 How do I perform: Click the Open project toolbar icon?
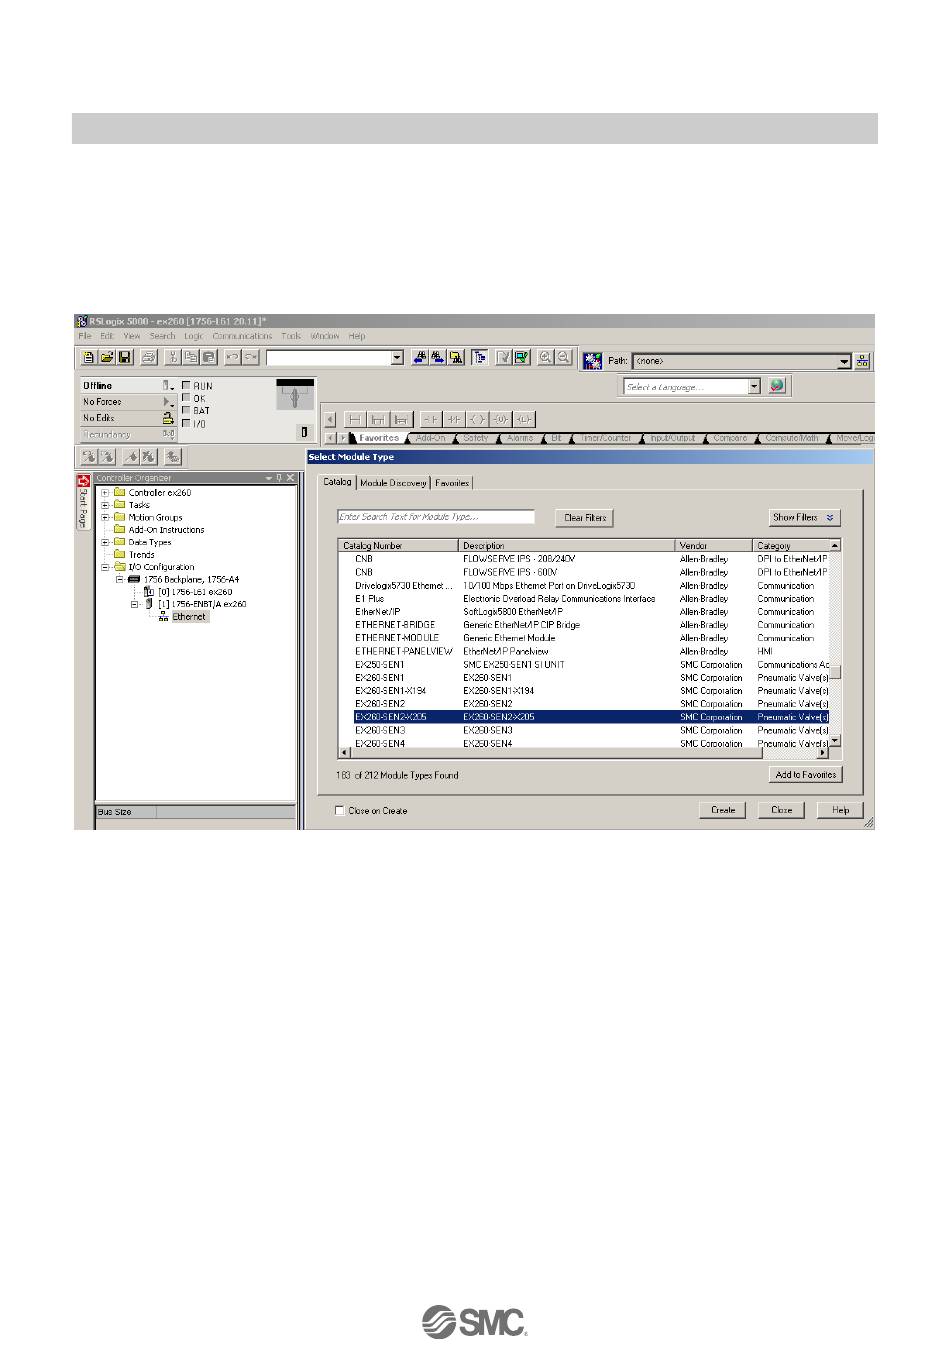point(106,357)
